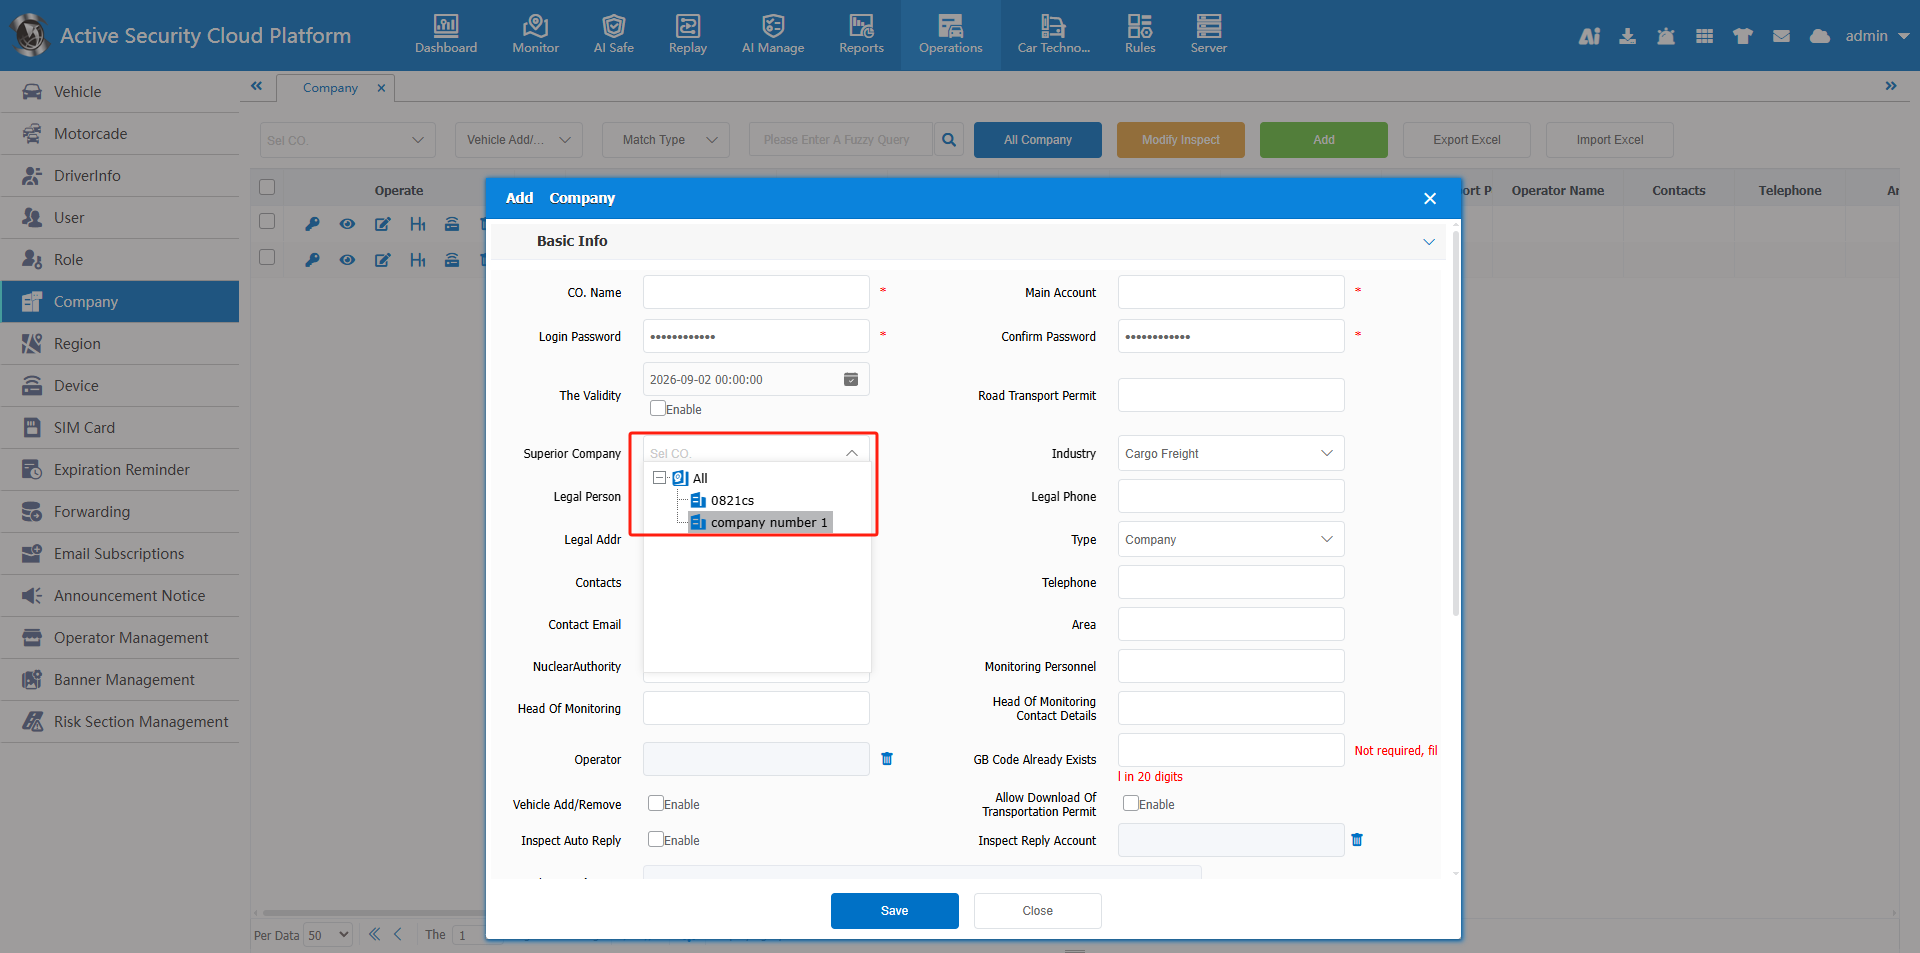
Task: Open Operator Management in sidebar
Action: [131, 638]
